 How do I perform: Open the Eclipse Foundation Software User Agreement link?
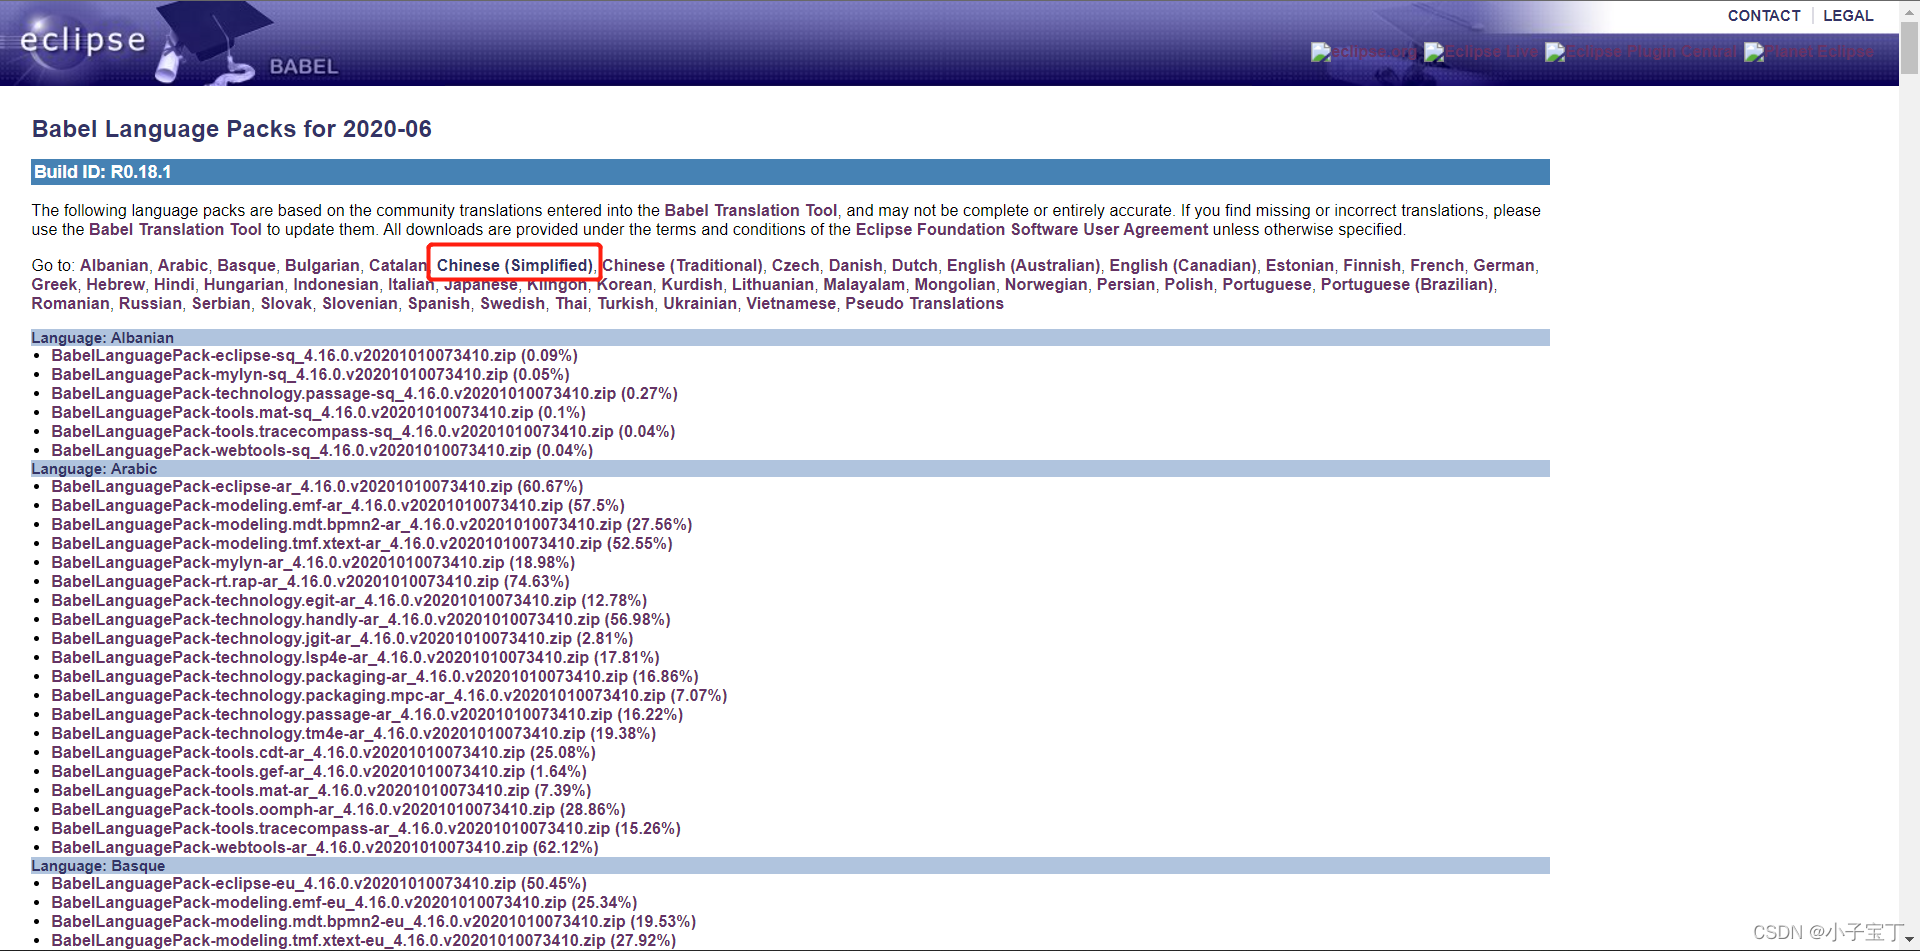click(x=1032, y=229)
